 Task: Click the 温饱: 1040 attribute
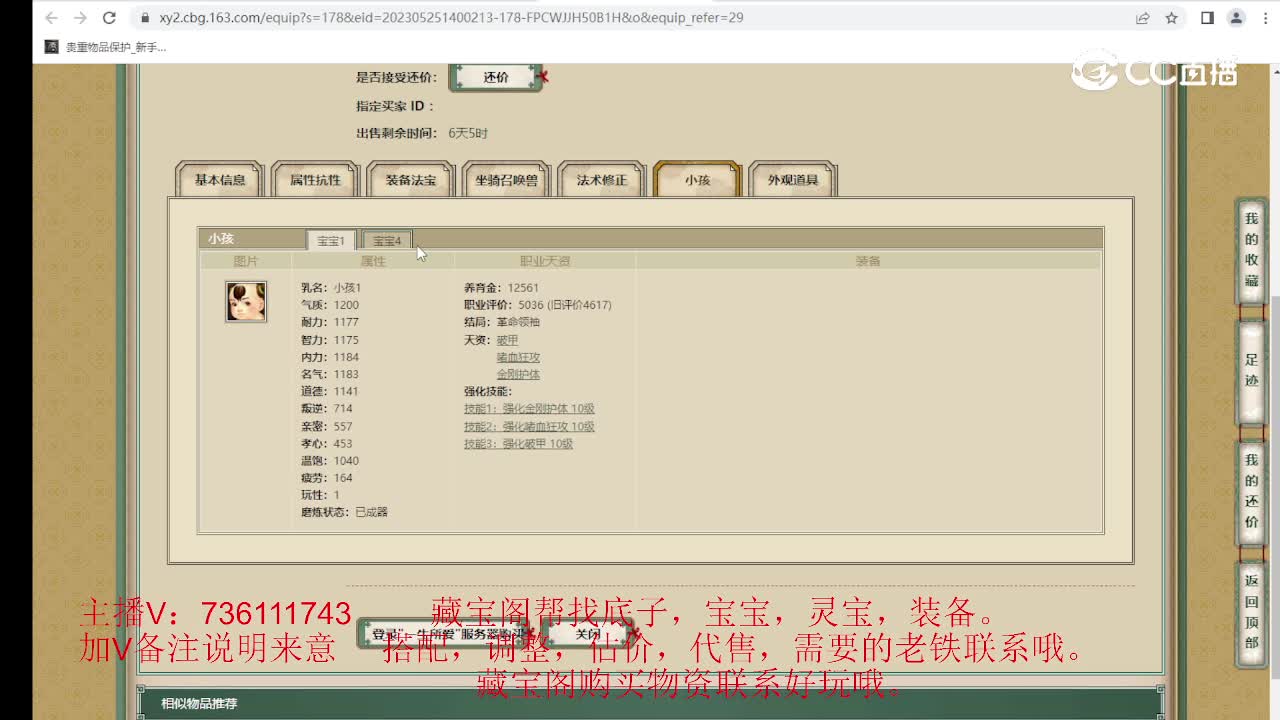pyautogui.click(x=330, y=461)
